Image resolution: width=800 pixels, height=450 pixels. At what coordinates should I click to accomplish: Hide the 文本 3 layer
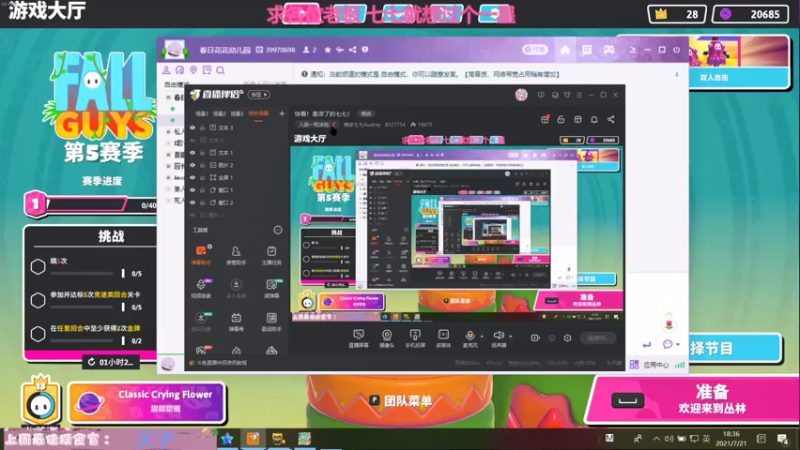(x=192, y=128)
